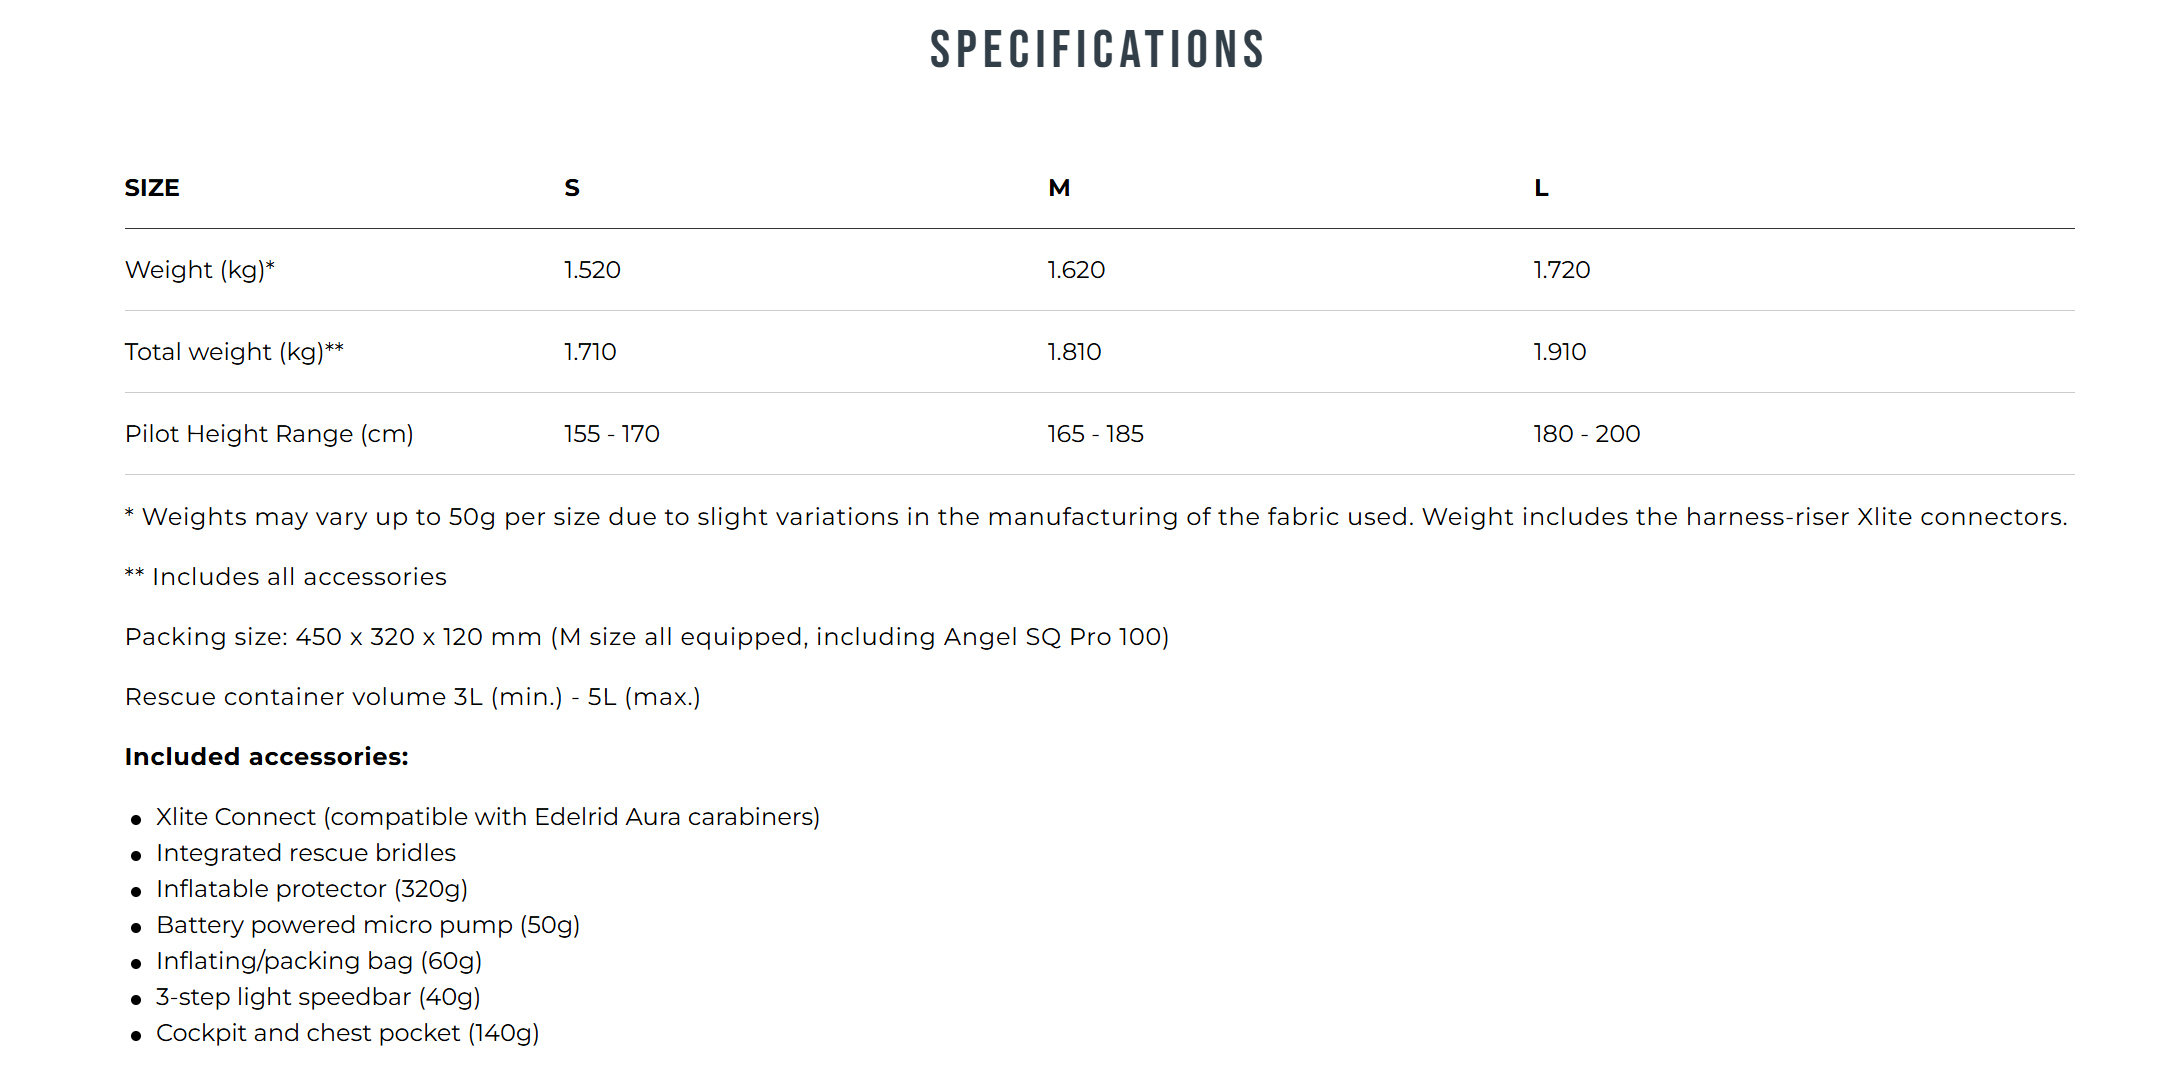
Task: Click the Inflatable protector (320g) item
Action: 312,889
